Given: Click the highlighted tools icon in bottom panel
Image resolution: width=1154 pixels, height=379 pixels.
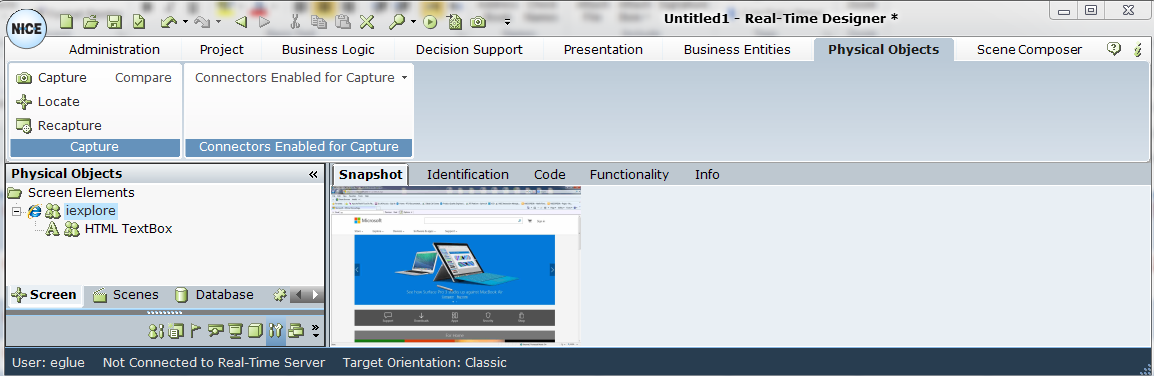Looking at the screenshot, I should [x=275, y=331].
